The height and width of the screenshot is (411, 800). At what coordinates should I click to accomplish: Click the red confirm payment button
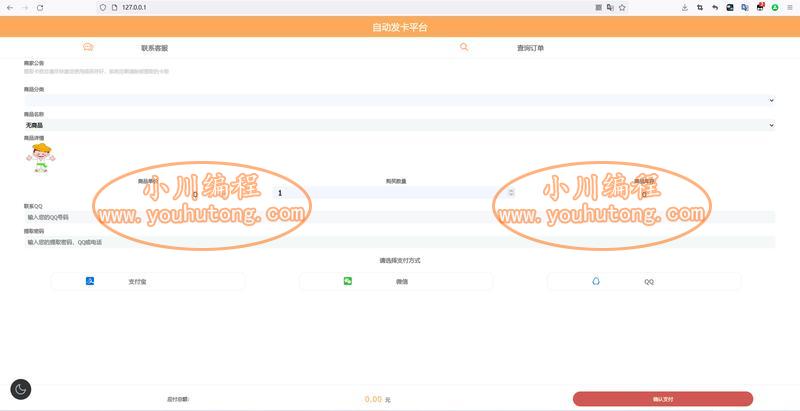click(x=663, y=399)
